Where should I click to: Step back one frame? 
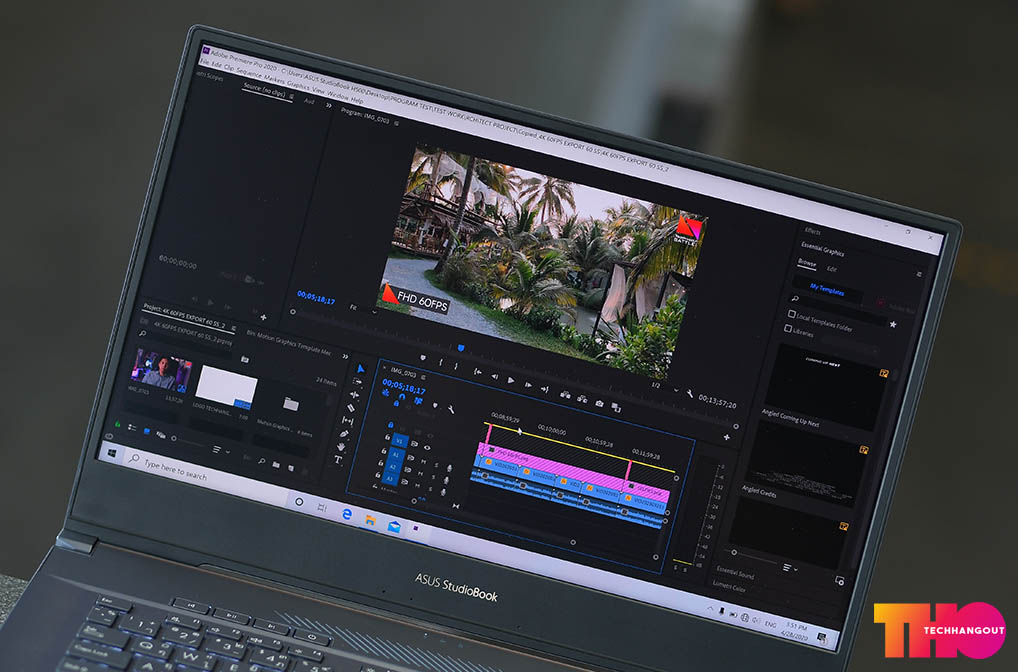pos(494,376)
